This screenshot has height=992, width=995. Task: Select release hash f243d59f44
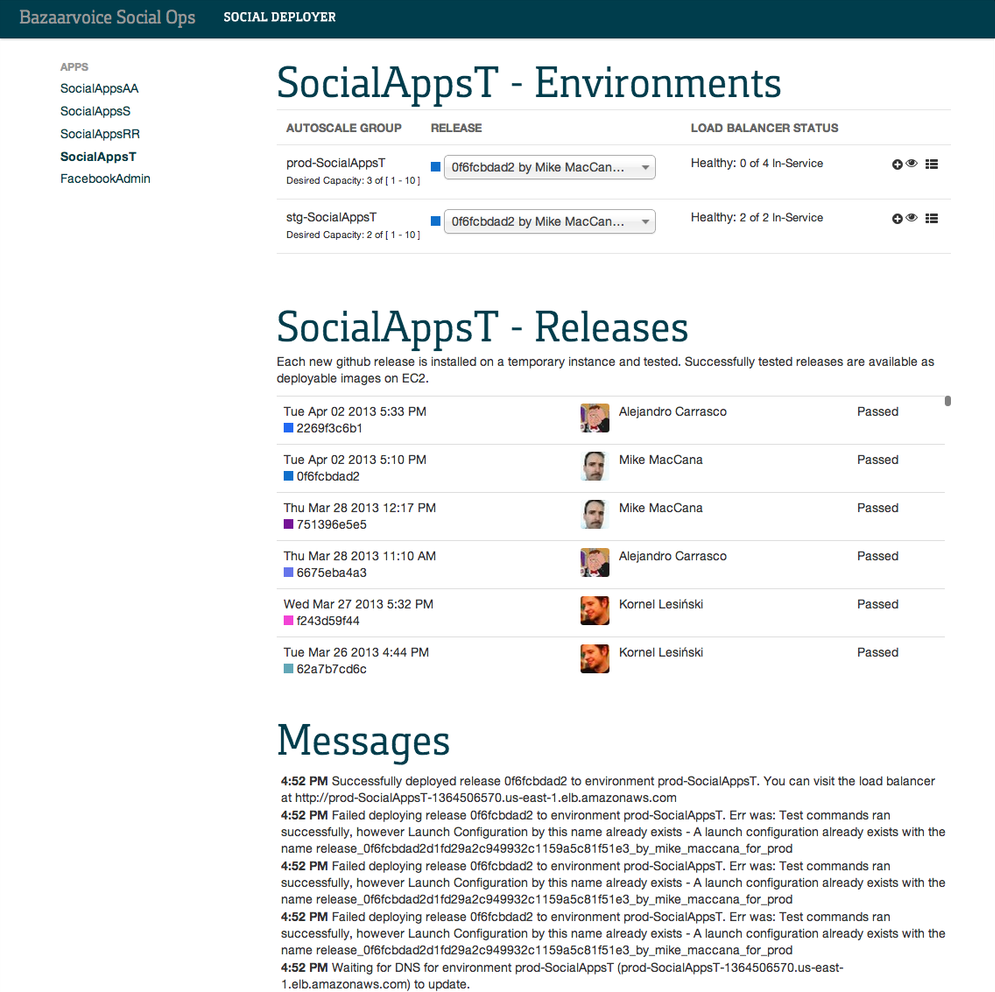[x=328, y=621]
